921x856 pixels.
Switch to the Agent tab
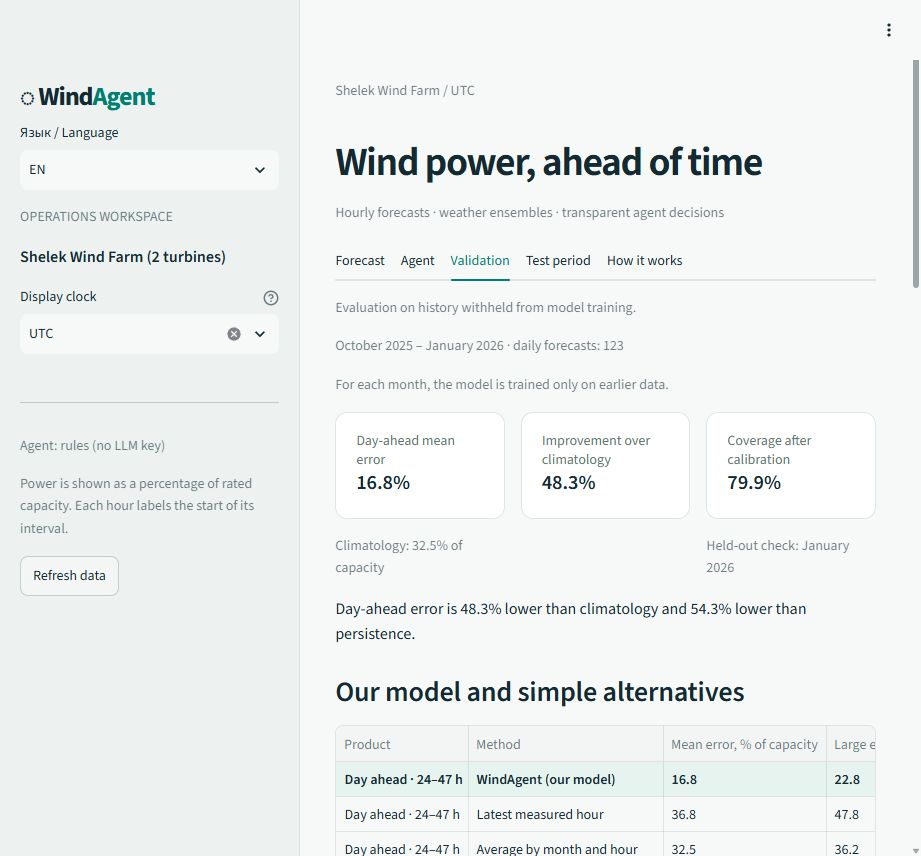pyautogui.click(x=418, y=260)
